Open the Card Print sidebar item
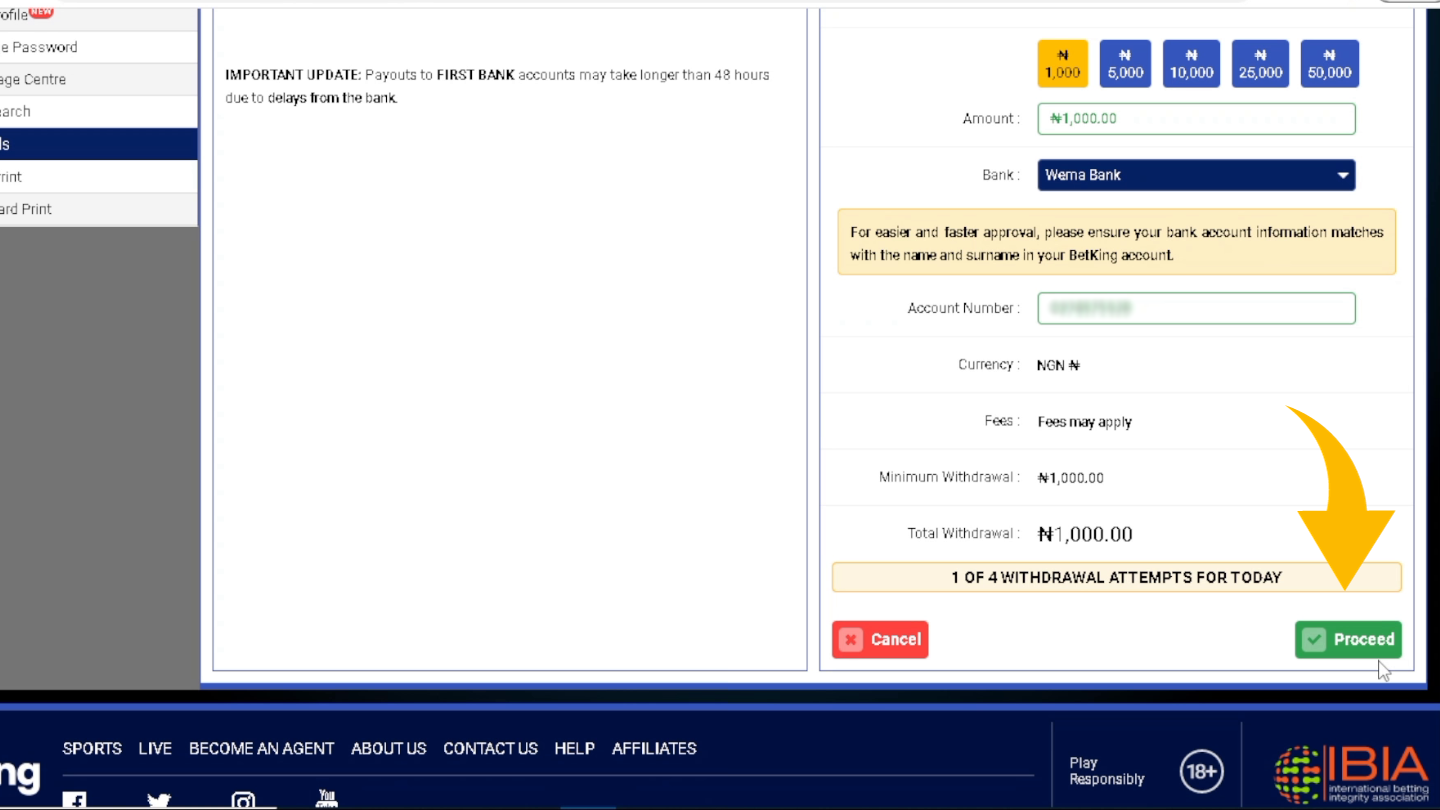This screenshot has height=810, width=1440. (x=98, y=209)
